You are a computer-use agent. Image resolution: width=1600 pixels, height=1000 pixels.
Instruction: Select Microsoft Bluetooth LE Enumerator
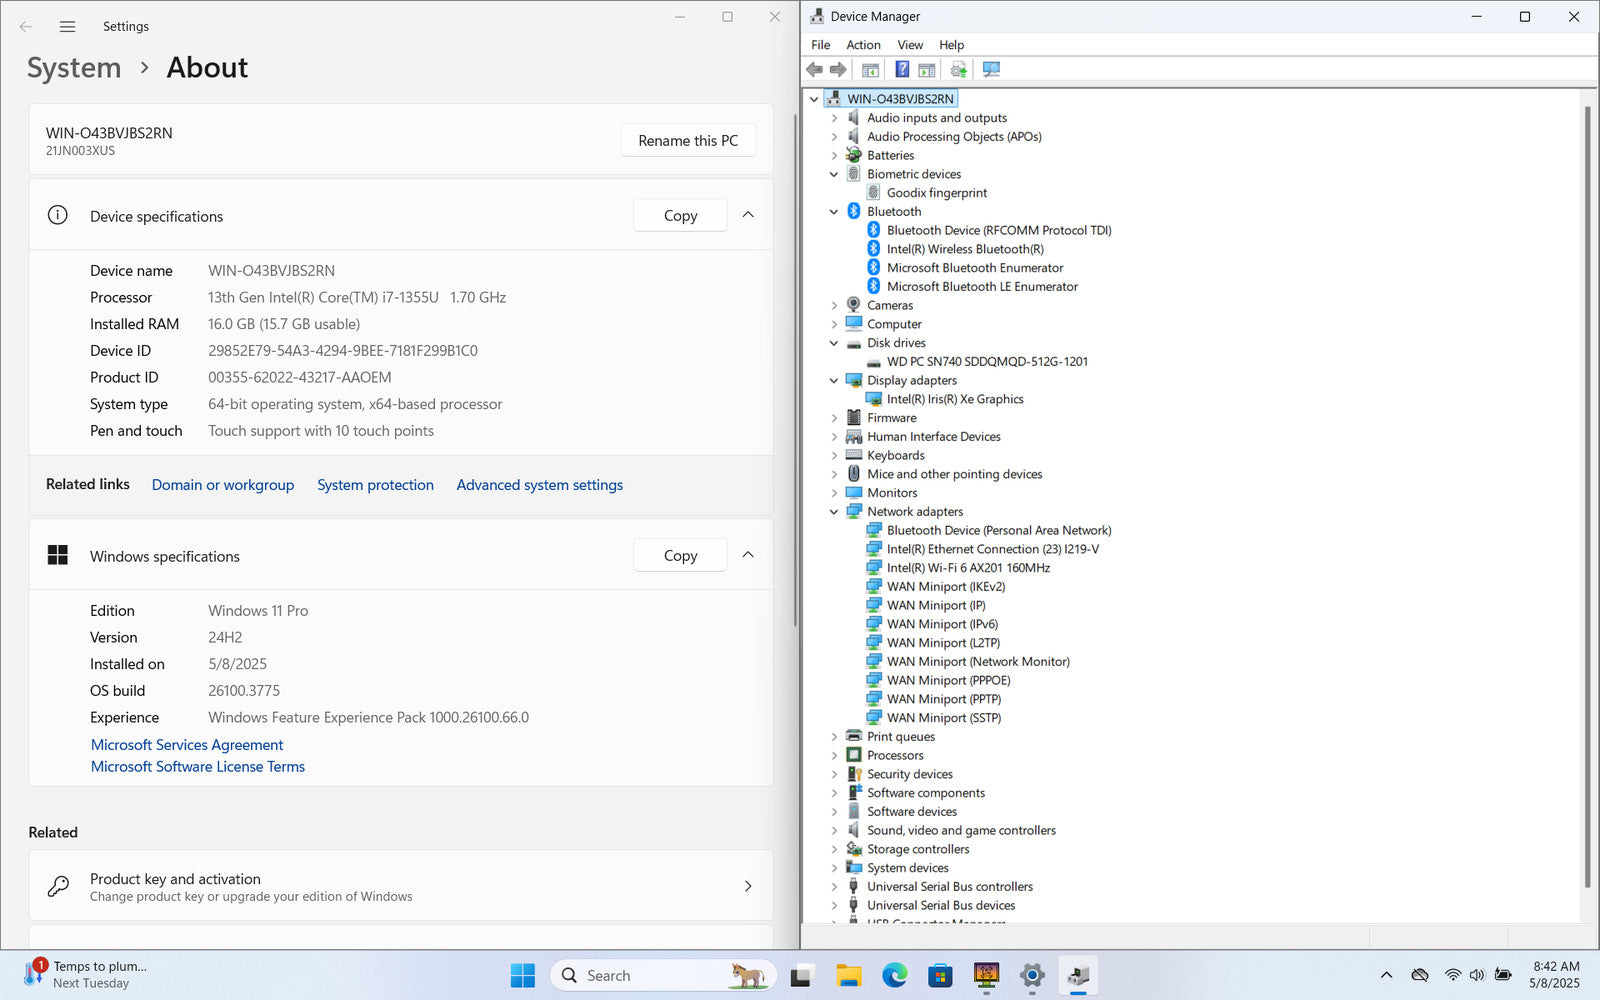[982, 287]
